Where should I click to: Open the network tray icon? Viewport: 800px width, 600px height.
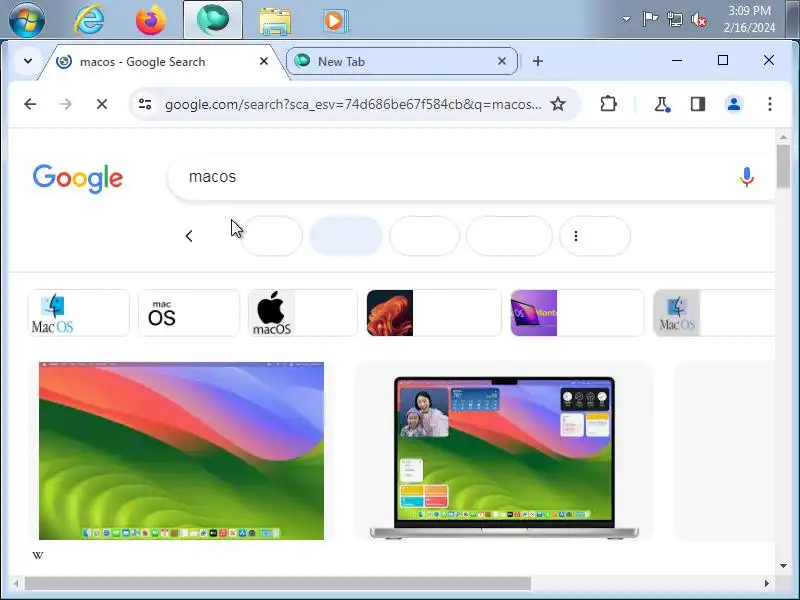(x=674, y=19)
